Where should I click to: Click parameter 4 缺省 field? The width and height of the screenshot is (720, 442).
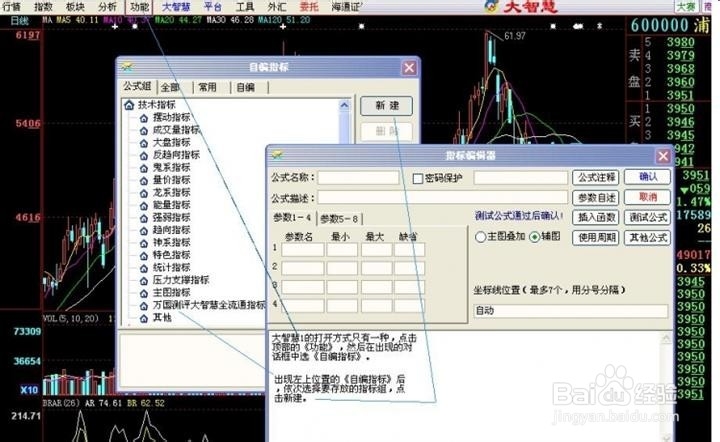click(409, 305)
